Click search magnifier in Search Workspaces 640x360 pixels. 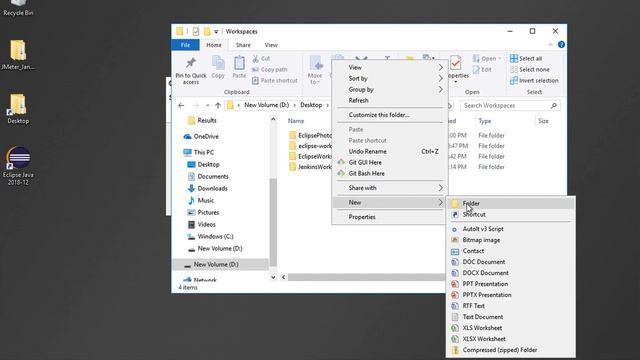tap(553, 106)
